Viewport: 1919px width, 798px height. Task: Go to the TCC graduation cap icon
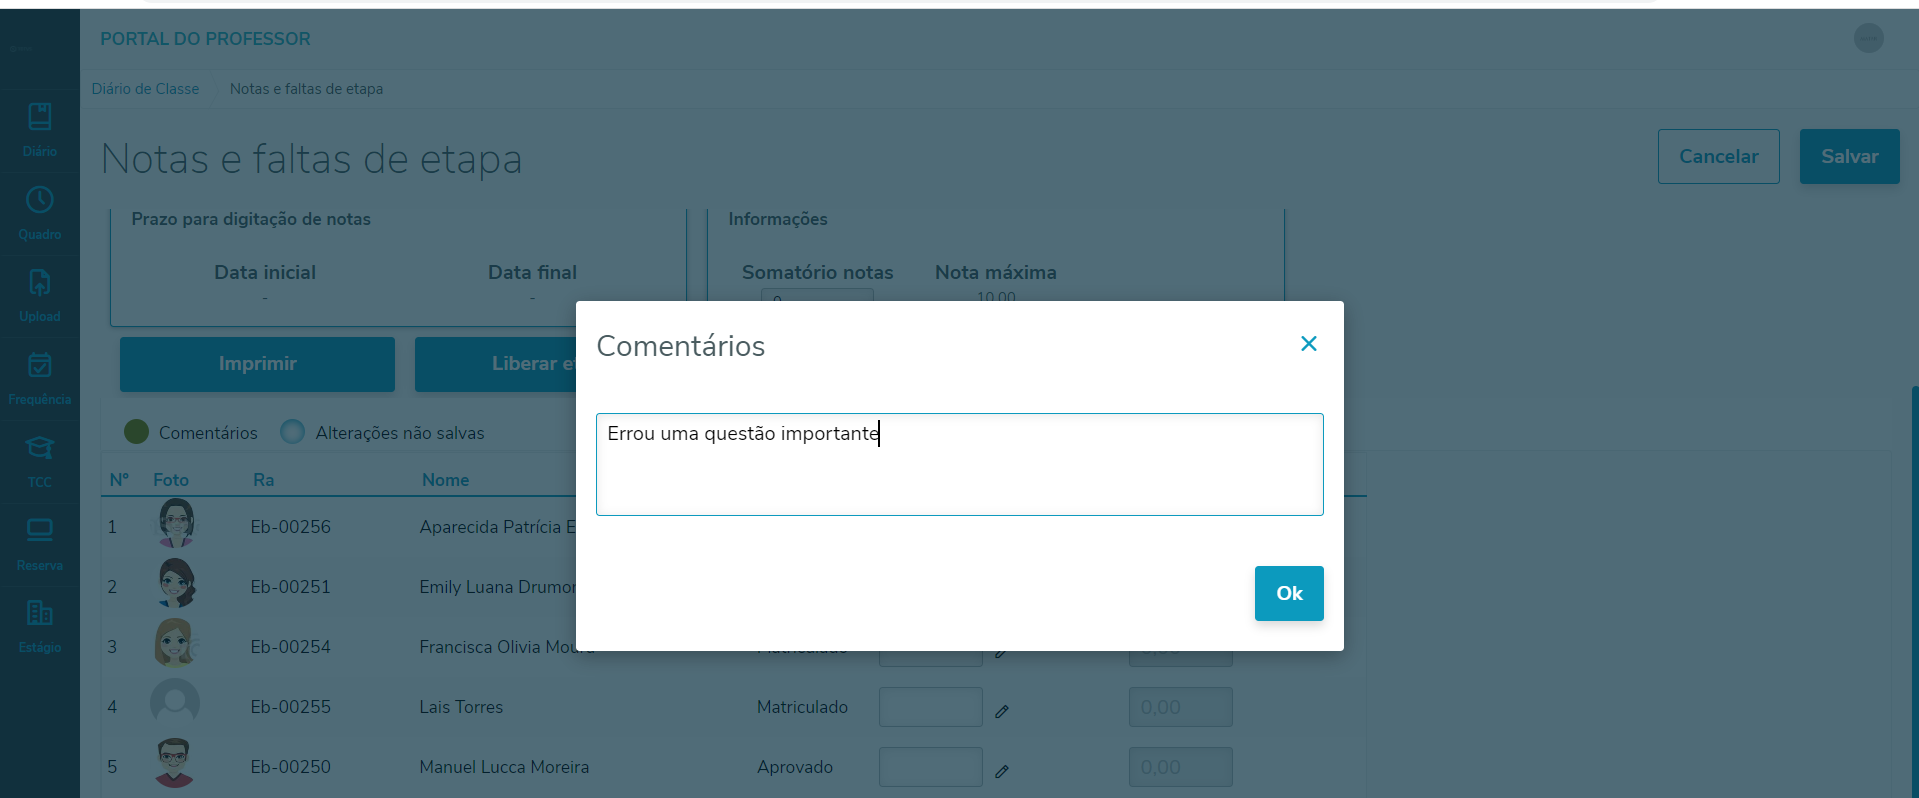pos(40,449)
